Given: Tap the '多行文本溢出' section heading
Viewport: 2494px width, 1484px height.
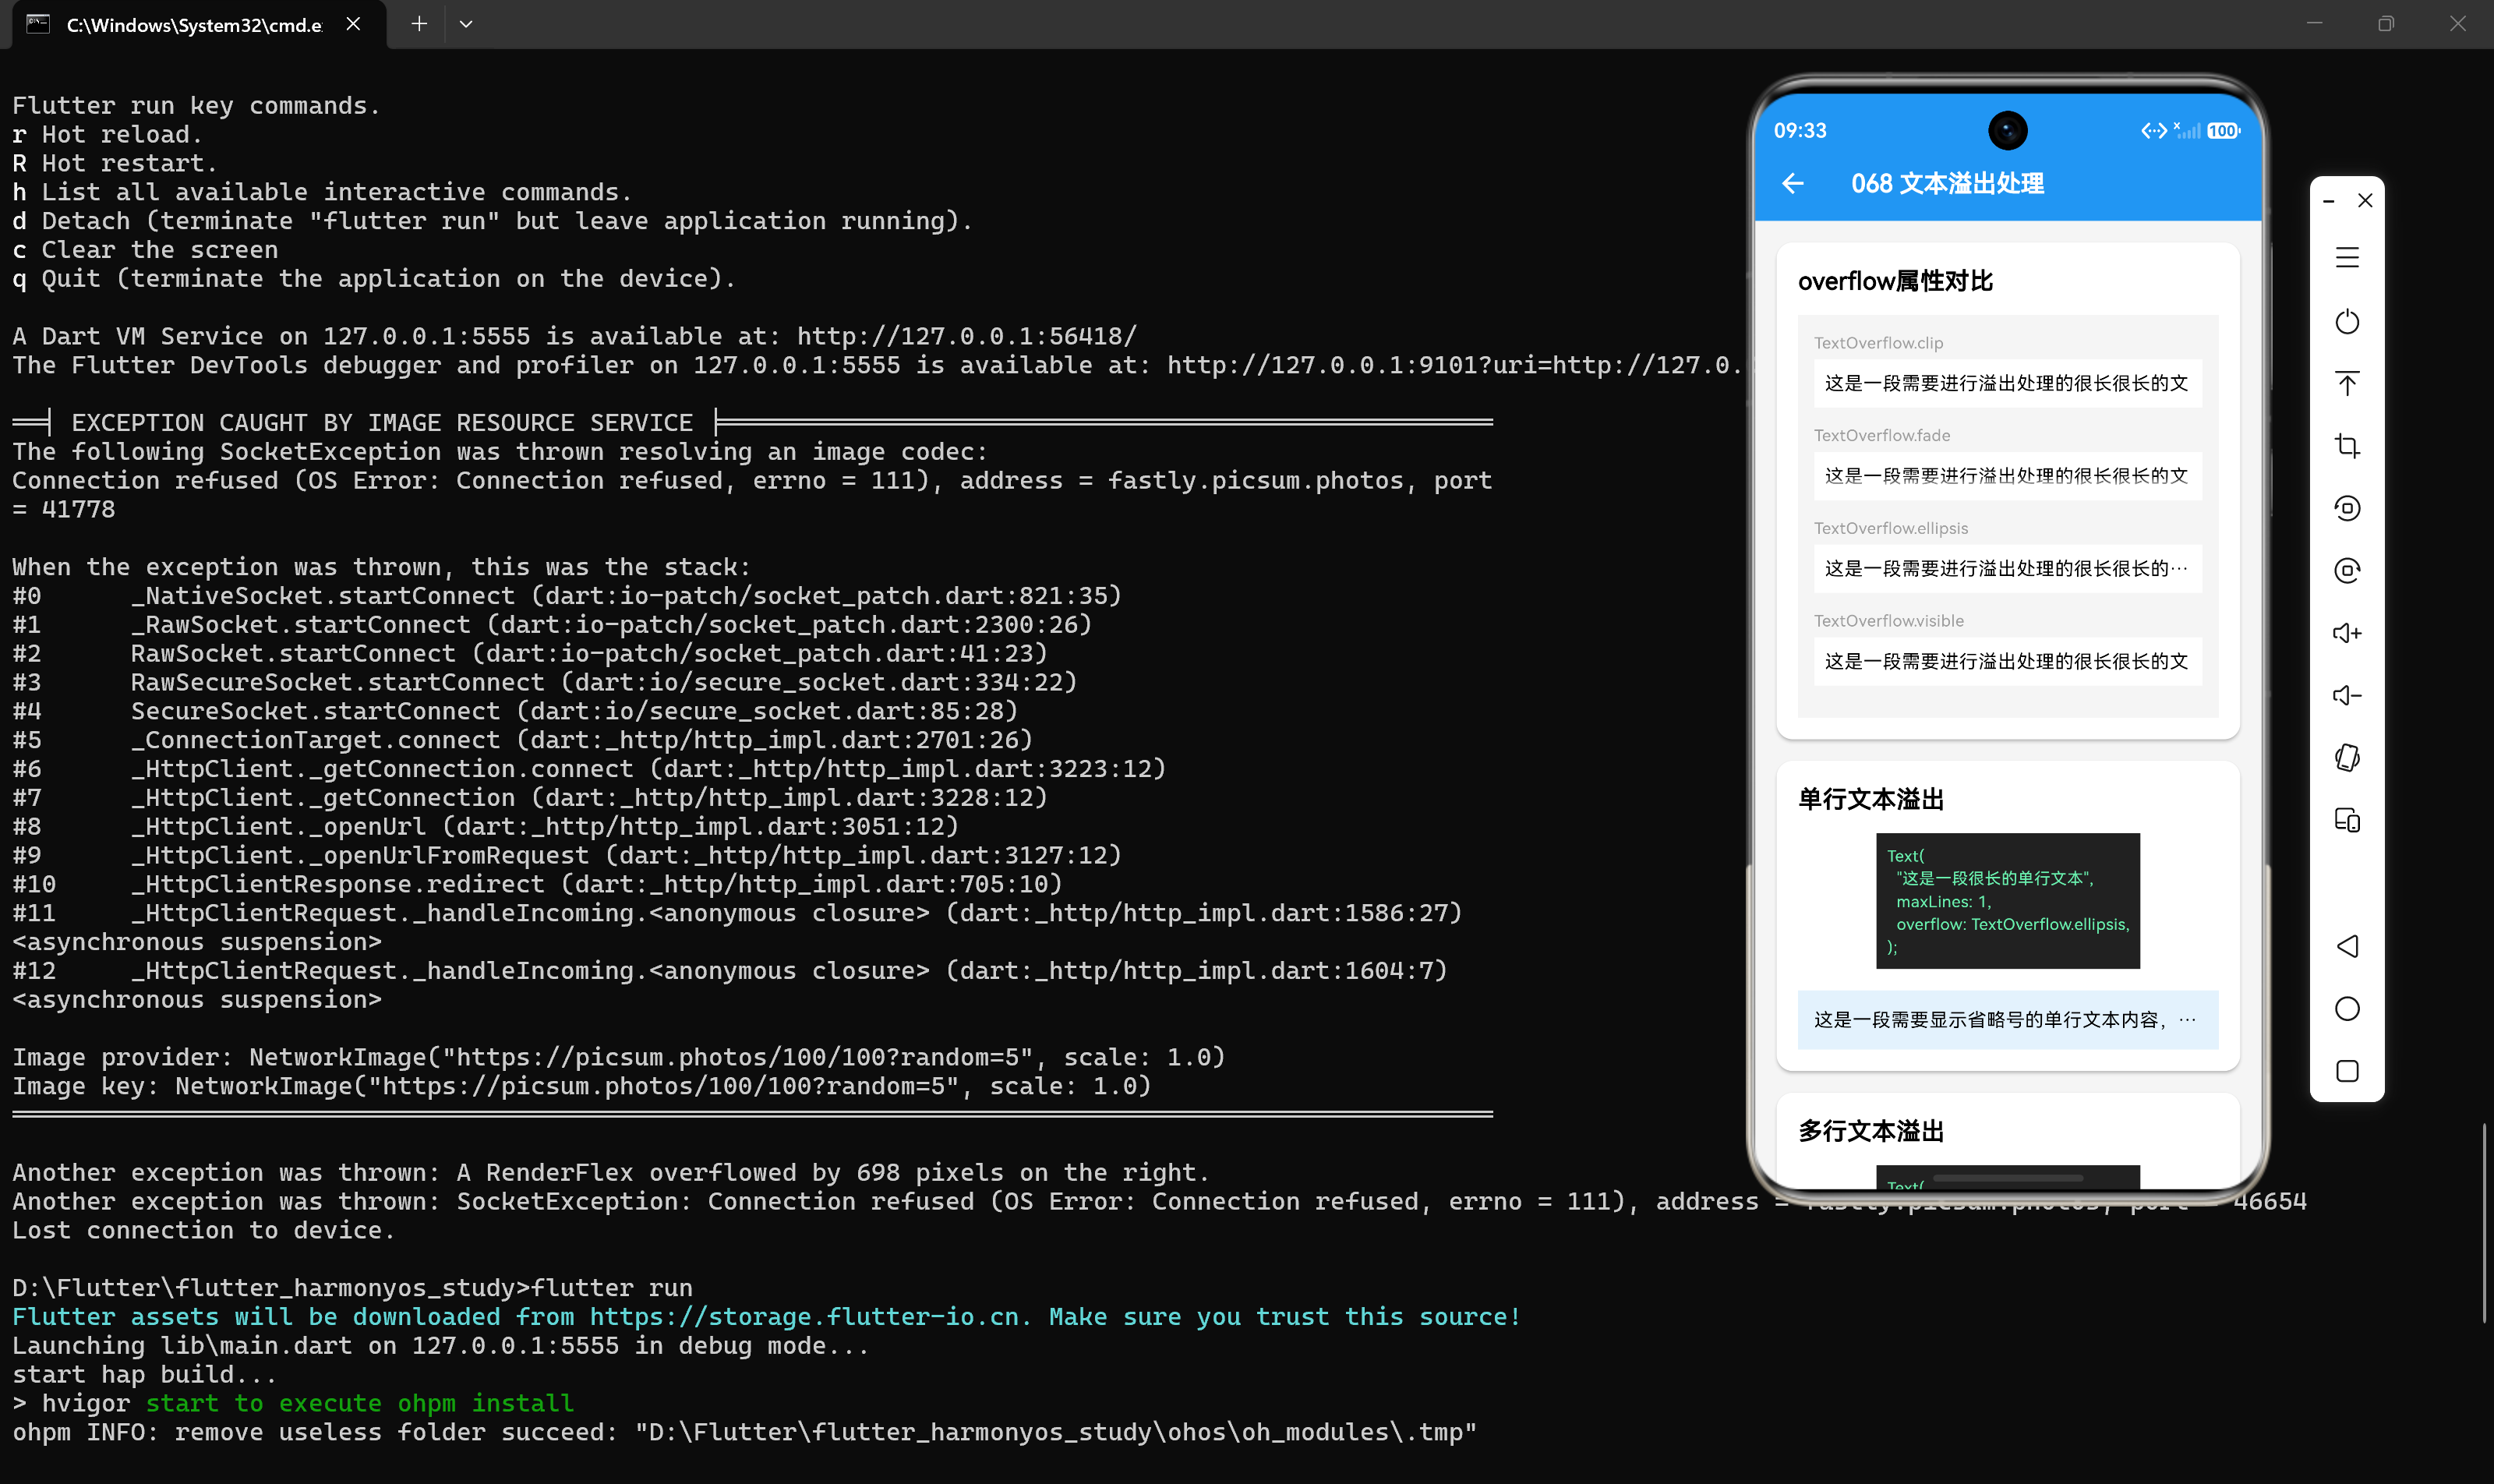Looking at the screenshot, I should pyautogui.click(x=1870, y=1131).
